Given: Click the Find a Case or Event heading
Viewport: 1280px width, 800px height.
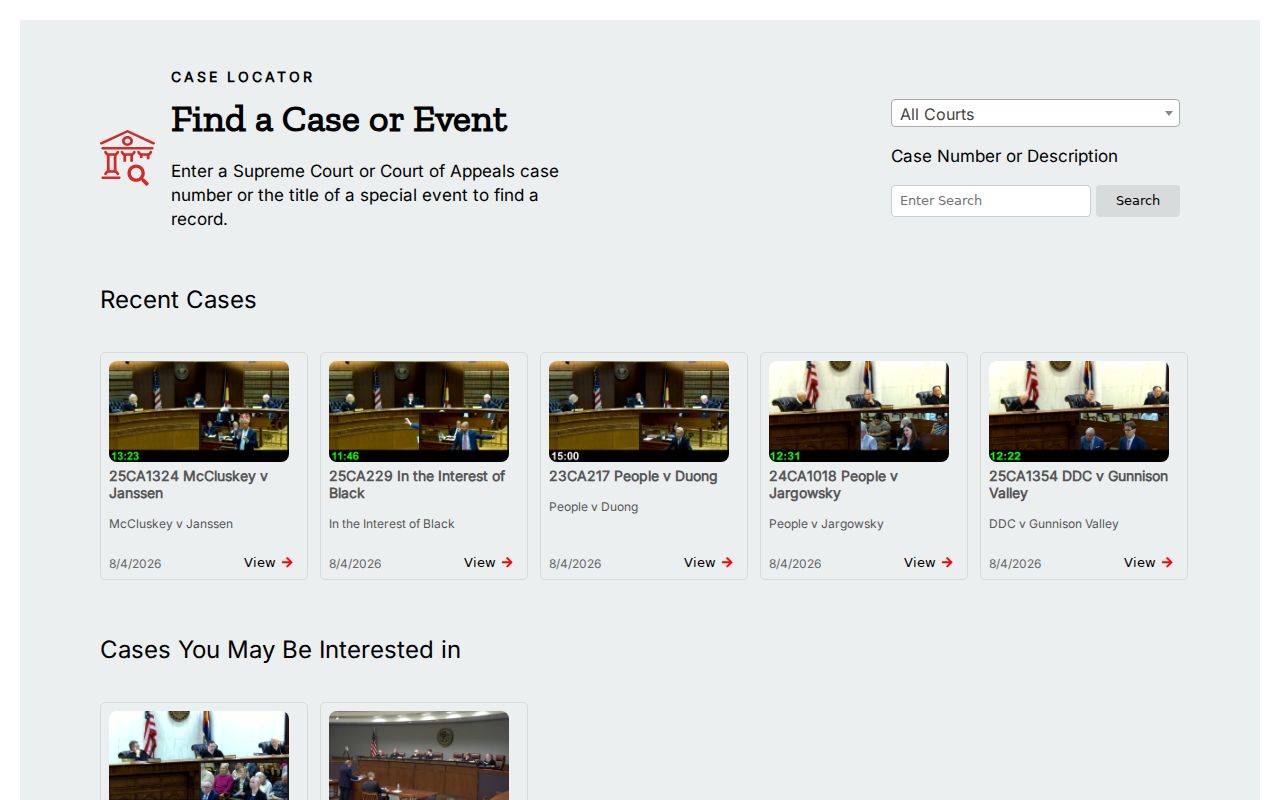Looking at the screenshot, I should coord(339,120).
